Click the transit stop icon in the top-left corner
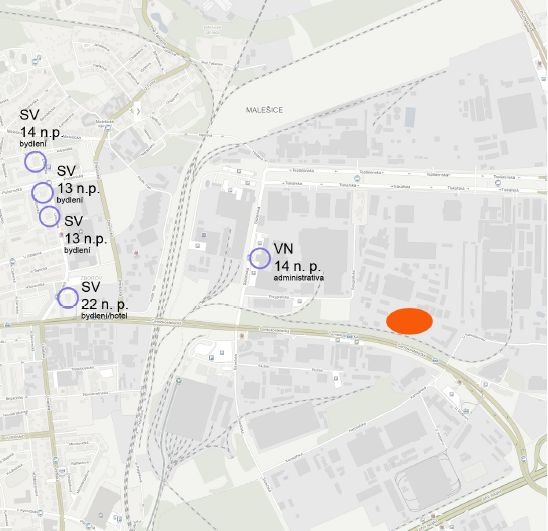The height and width of the screenshot is (531, 548). [36, 61]
